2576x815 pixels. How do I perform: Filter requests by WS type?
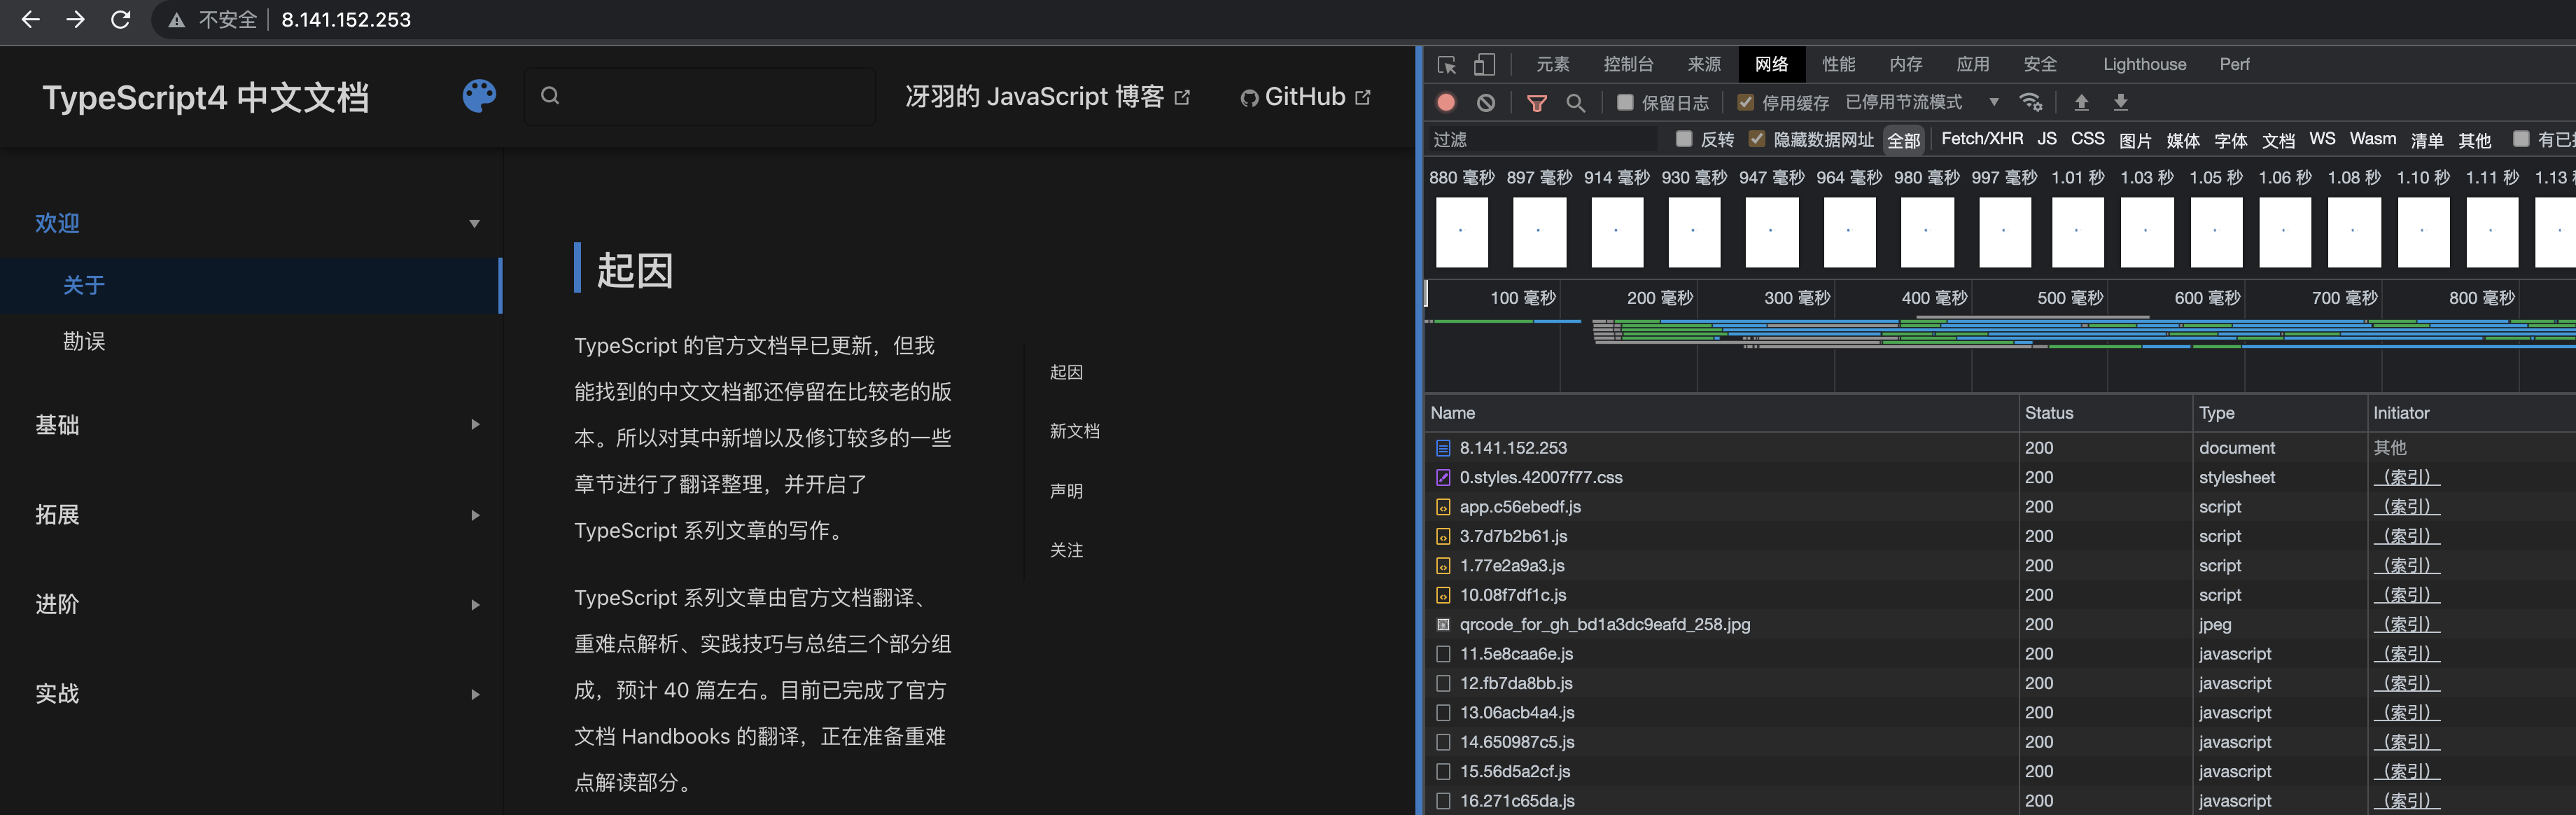pos(2322,139)
